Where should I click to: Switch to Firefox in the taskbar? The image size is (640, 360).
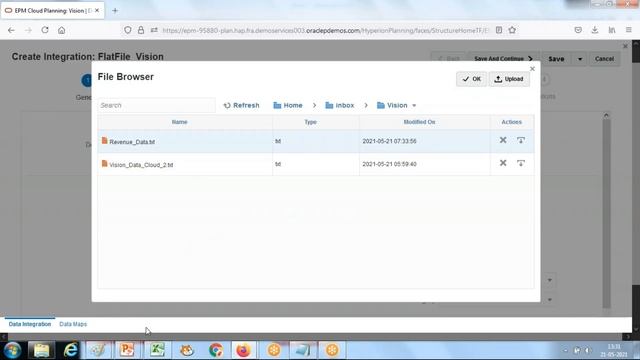pyautogui.click(x=244, y=350)
